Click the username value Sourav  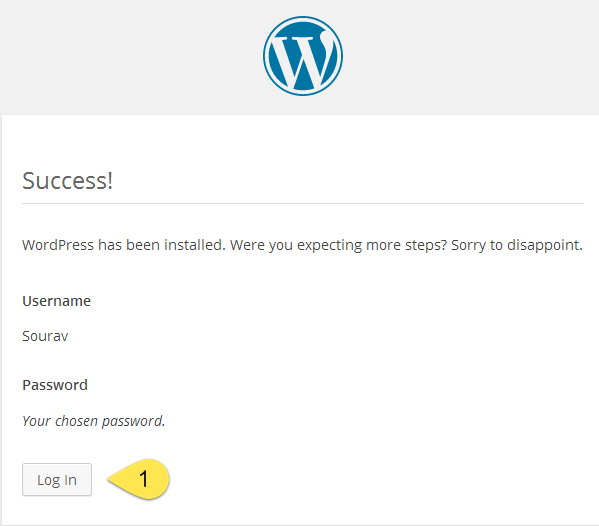click(45, 336)
